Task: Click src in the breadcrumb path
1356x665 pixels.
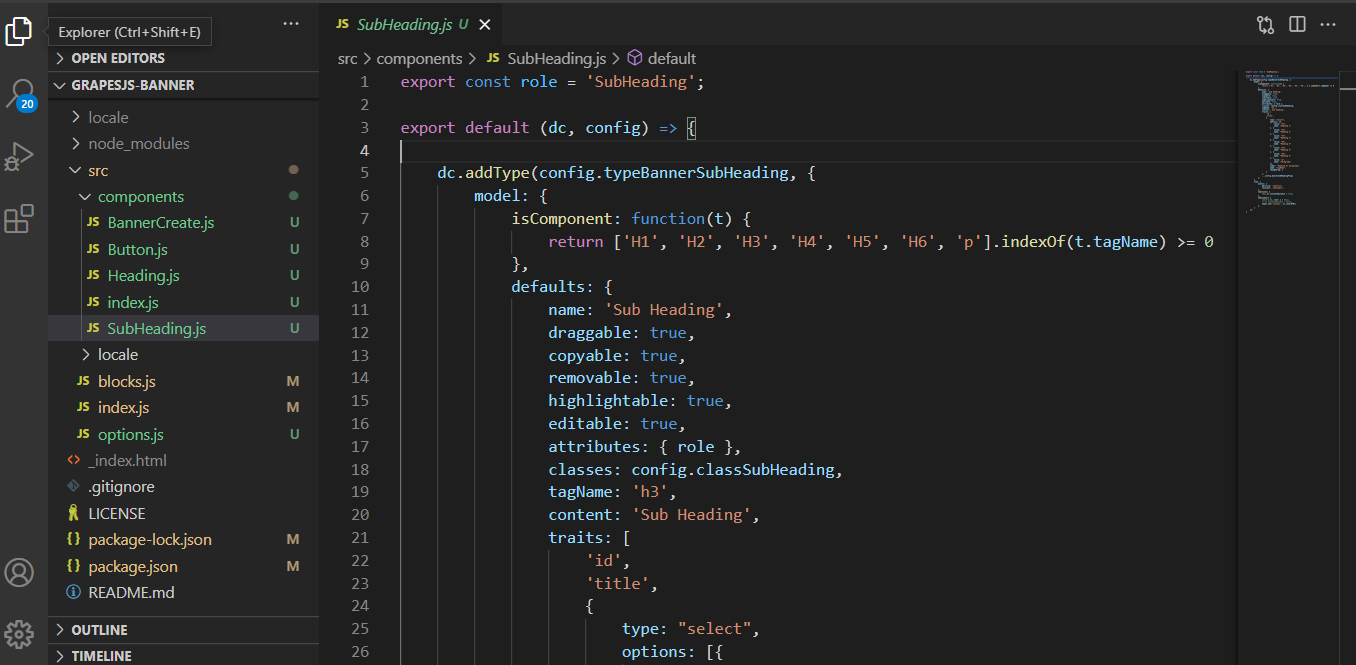Action: pyautogui.click(x=347, y=59)
